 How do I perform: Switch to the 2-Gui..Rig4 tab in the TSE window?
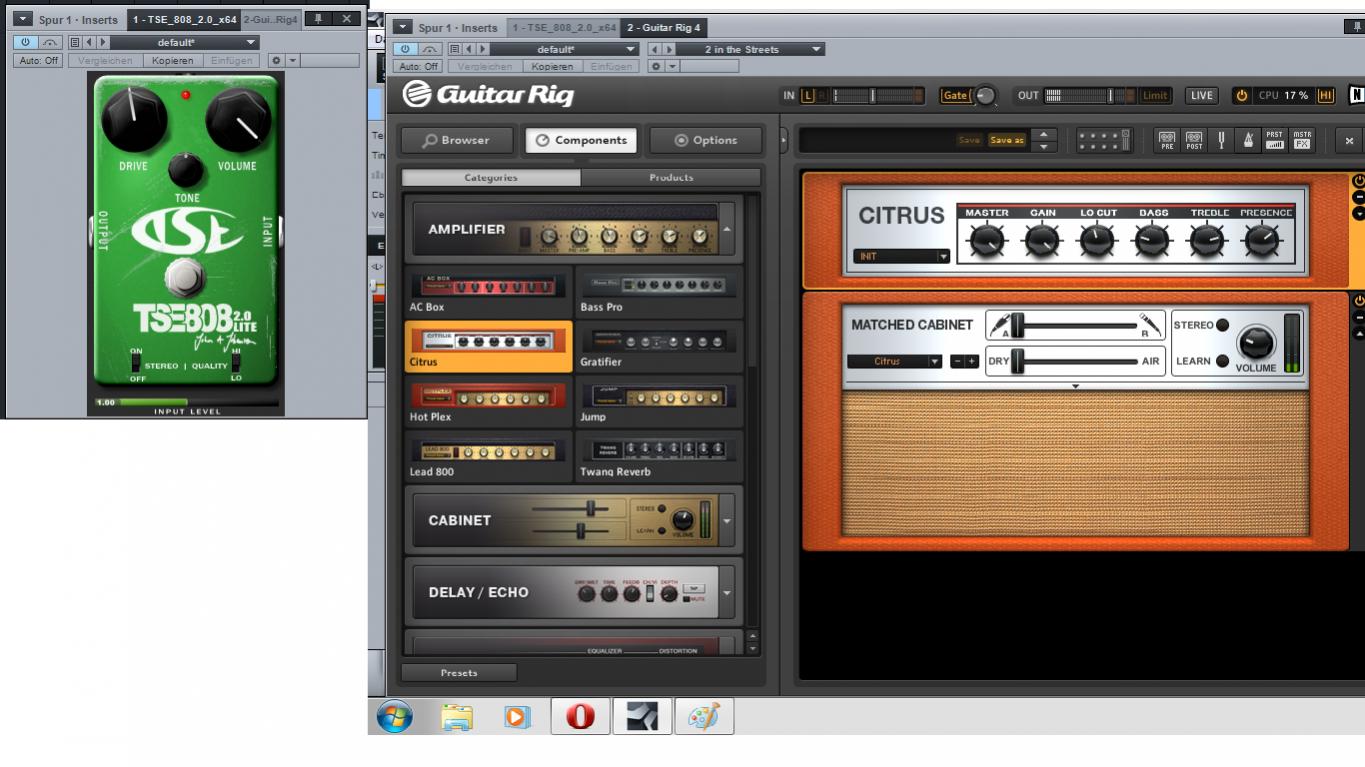pyautogui.click(x=271, y=19)
